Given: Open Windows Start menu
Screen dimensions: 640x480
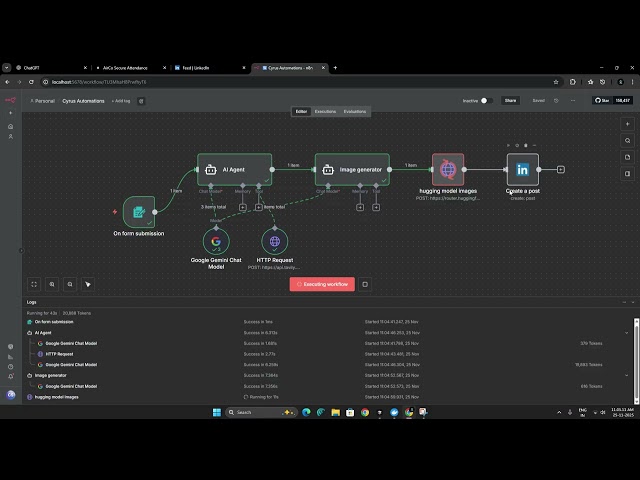Looking at the screenshot, I should (x=217, y=412).
